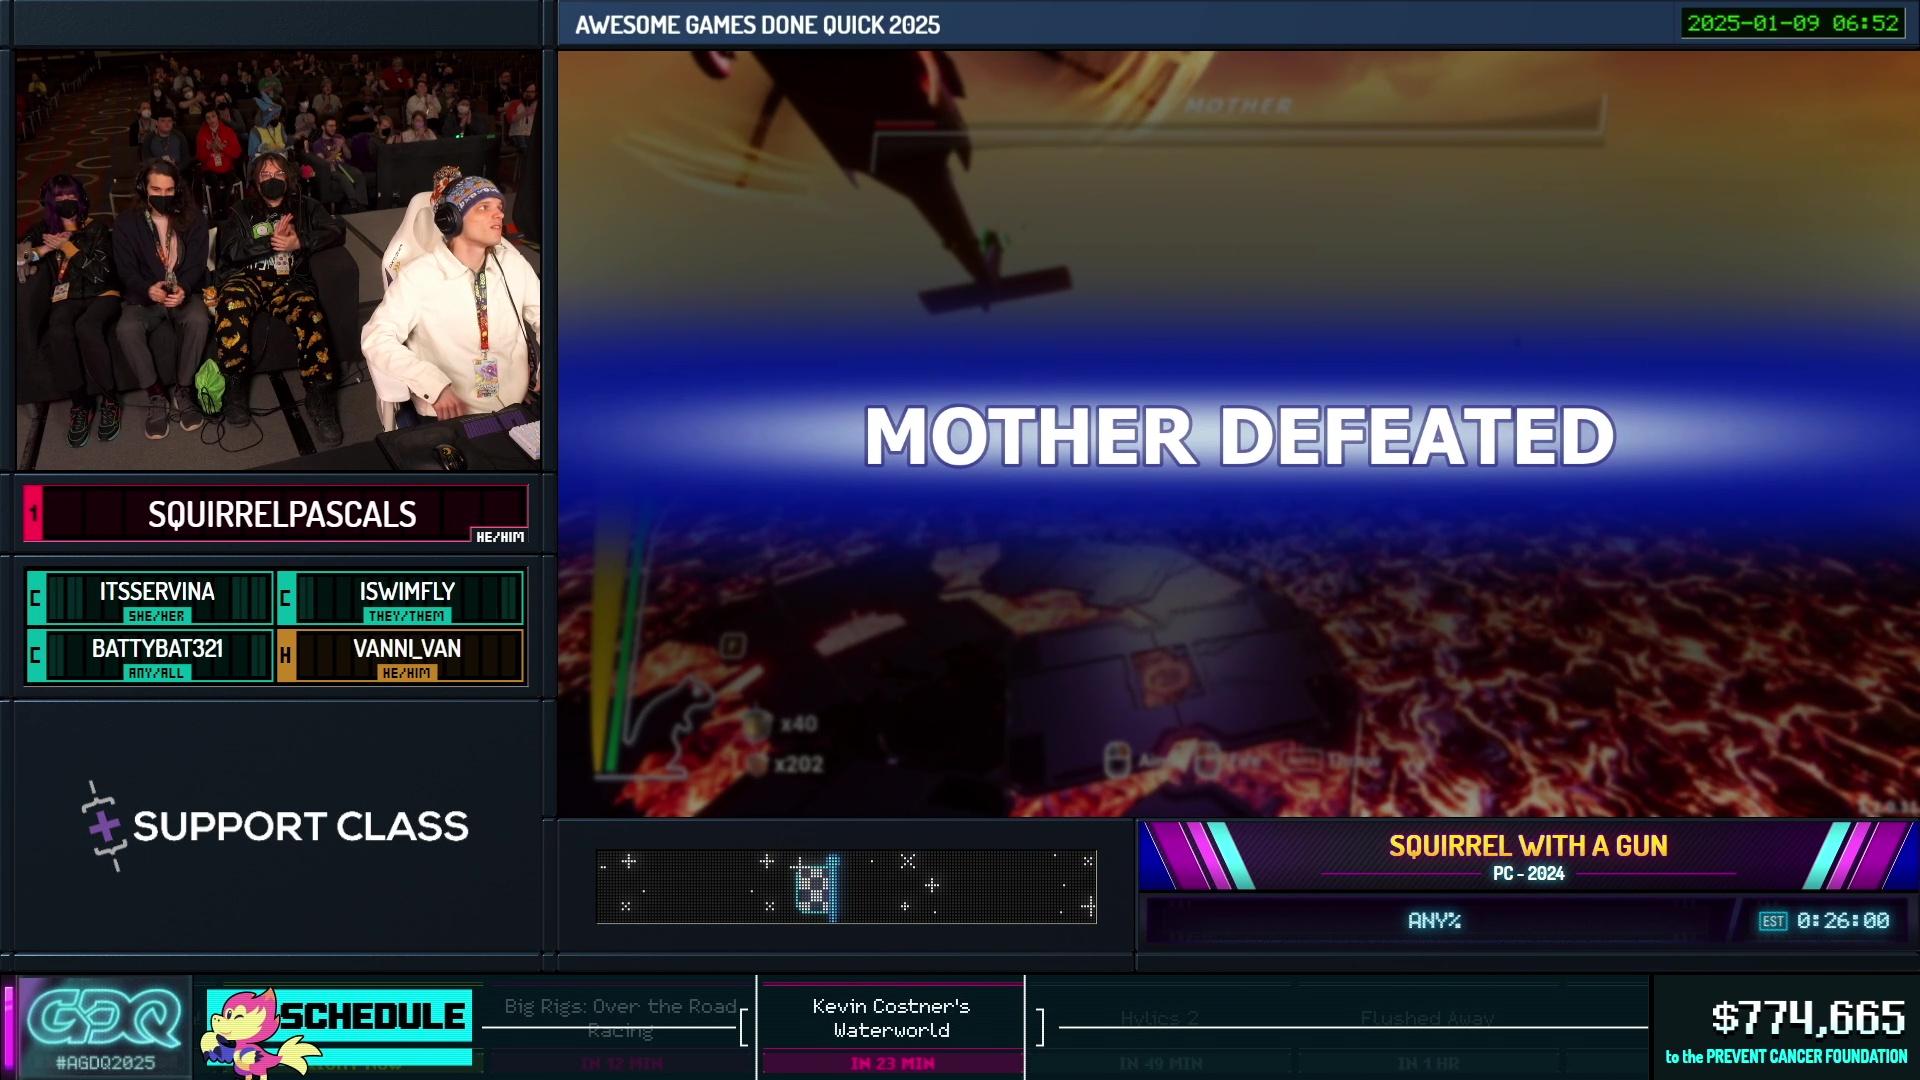Click the Support Class plus logo icon
Viewport: 1920px width, 1080px height.
104,826
